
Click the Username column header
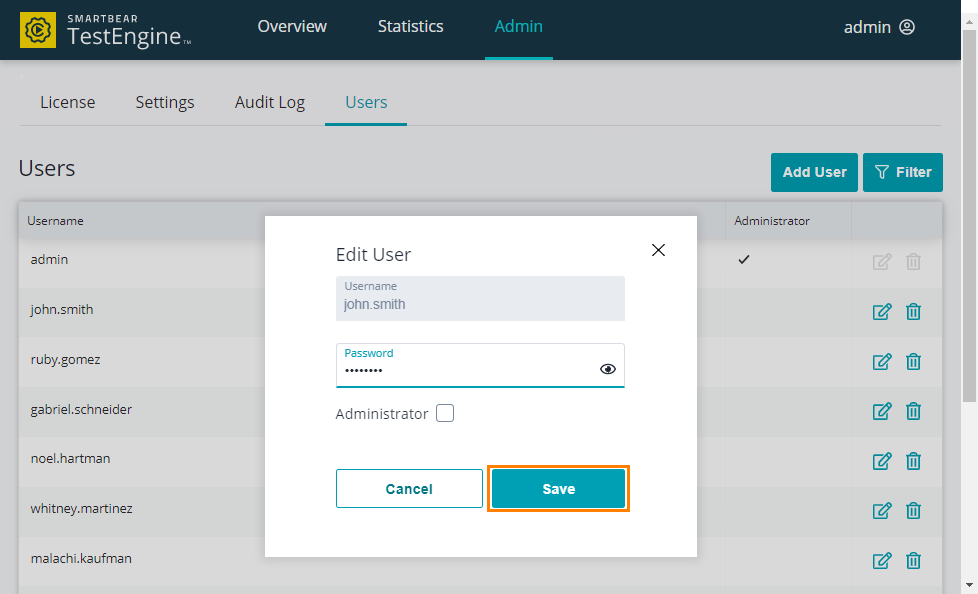(56, 221)
